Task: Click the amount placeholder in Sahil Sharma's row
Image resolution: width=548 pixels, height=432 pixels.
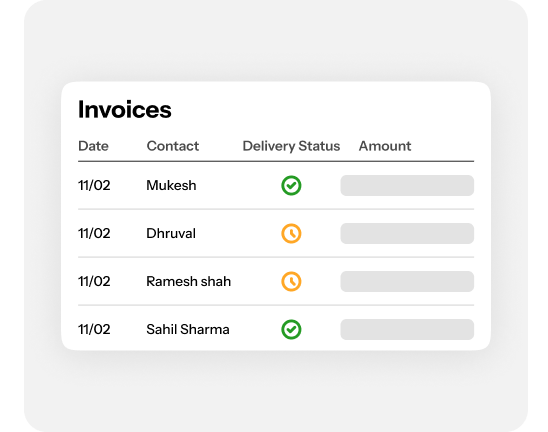Action: (407, 329)
